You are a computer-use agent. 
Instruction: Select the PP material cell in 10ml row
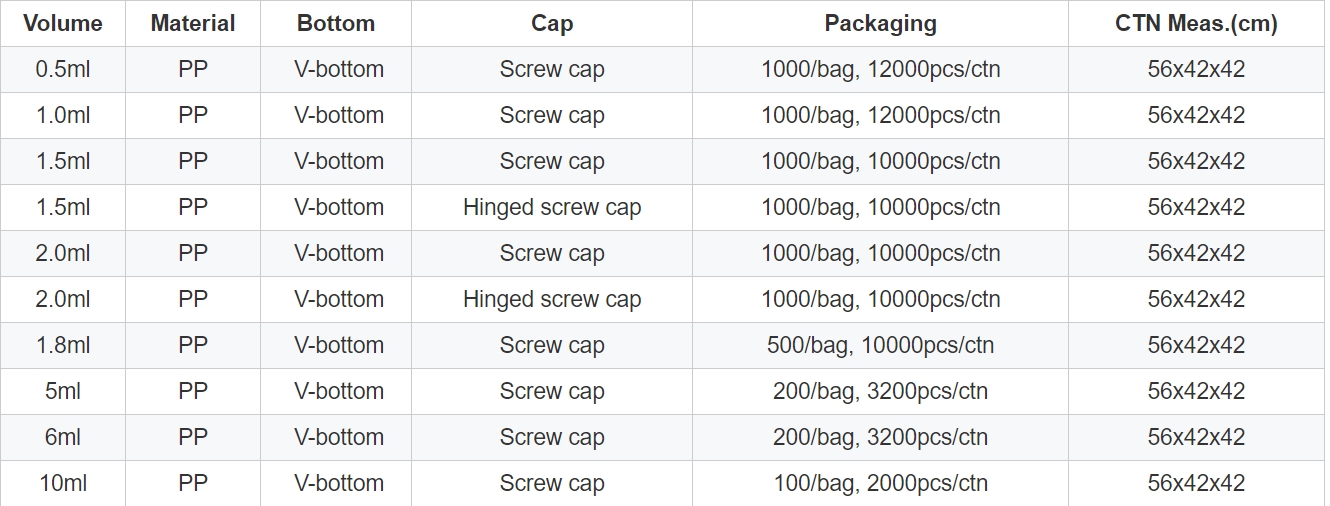click(x=193, y=484)
